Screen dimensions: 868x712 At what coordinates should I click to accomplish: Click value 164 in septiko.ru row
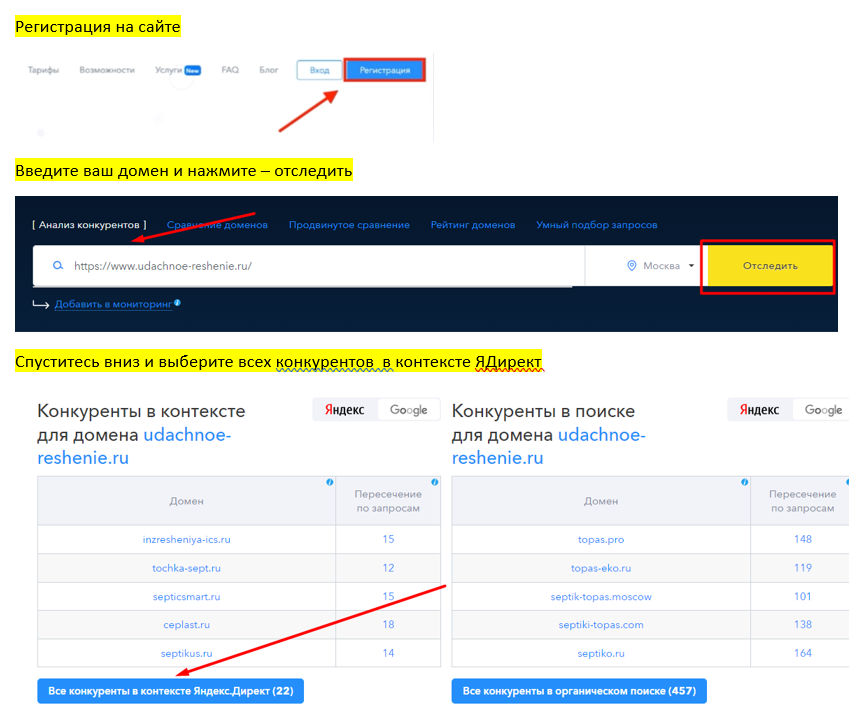coord(803,653)
